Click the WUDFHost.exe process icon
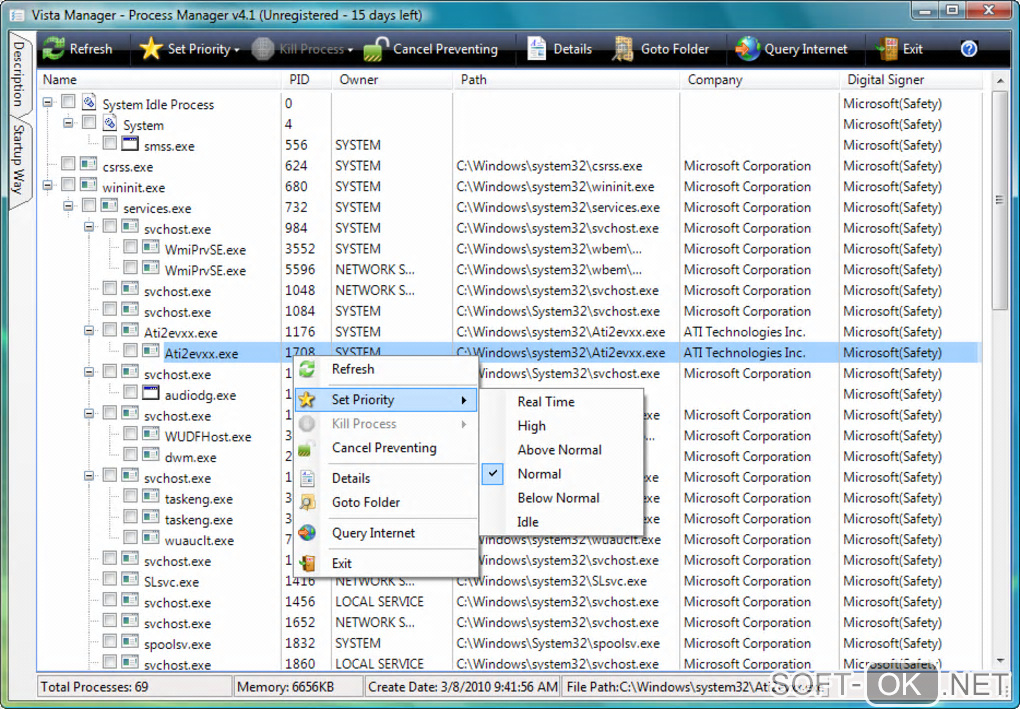The height and width of the screenshot is (709, 1020). (x=151, y=434)
